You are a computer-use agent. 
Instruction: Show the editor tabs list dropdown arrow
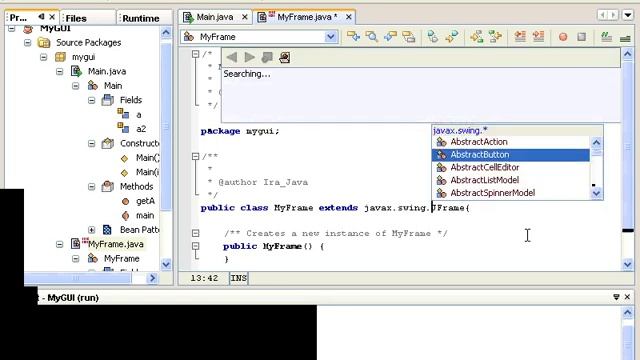(x=628, y=15)
